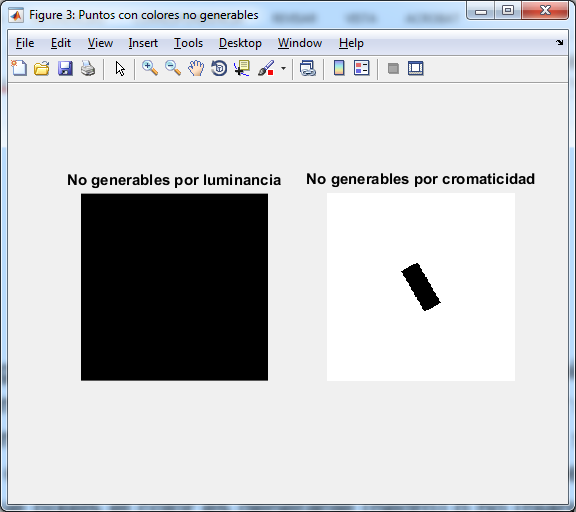Insert Legend from toolbar
Screen dimensions: 576x512
[362, 68]
